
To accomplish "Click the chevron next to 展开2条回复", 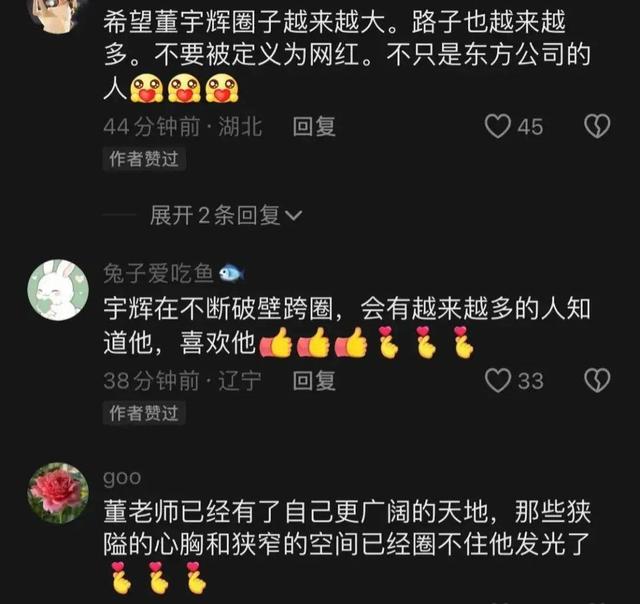I will (293, 216).
